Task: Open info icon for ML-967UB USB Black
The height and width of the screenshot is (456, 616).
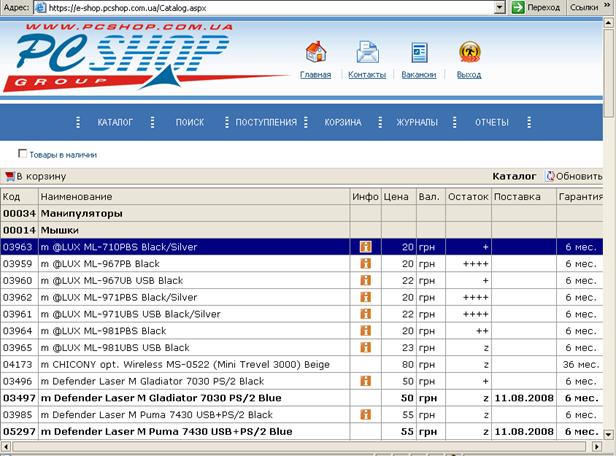Action: click(366, 281)
